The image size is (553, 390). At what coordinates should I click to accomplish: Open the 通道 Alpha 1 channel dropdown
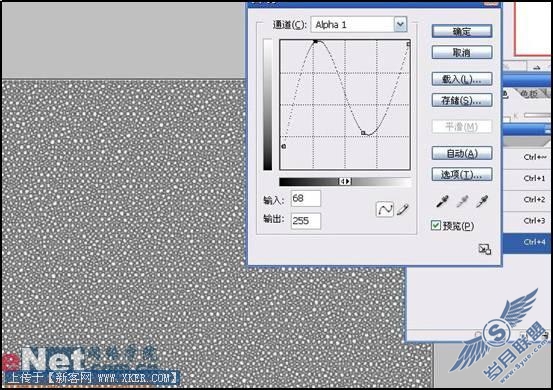tap(359, 24)
